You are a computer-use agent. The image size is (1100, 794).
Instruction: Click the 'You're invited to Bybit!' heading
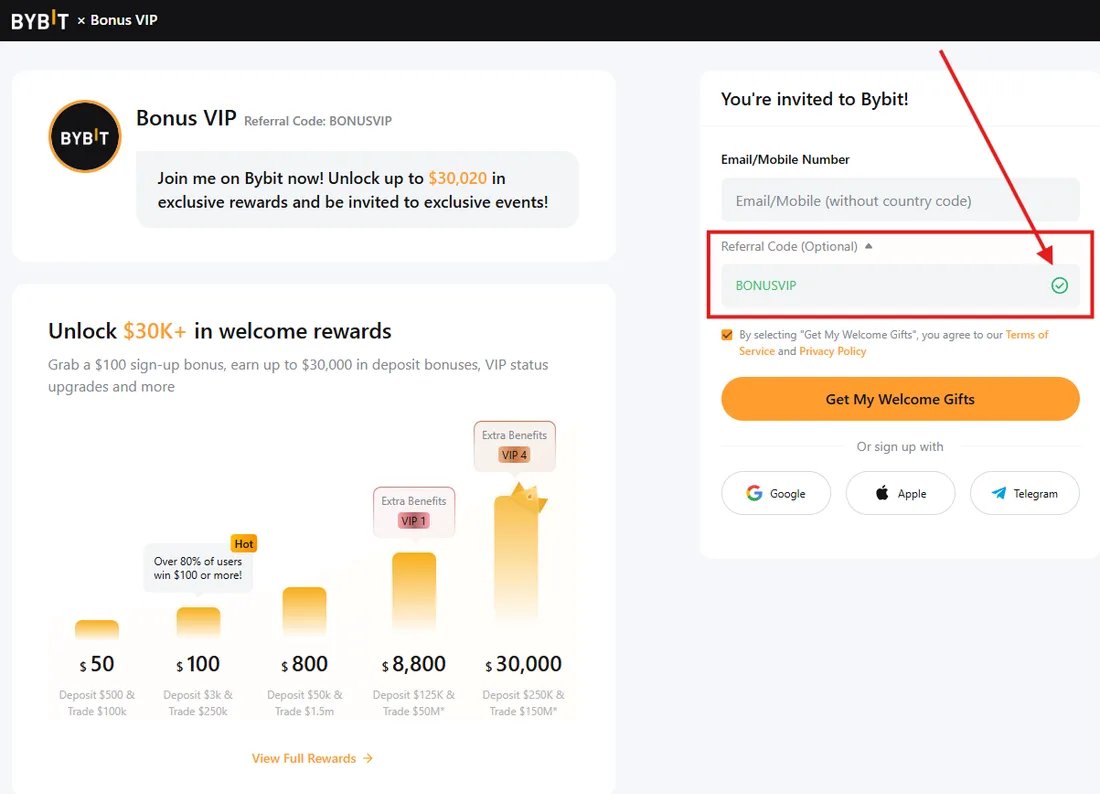click(x=814, y=99)
